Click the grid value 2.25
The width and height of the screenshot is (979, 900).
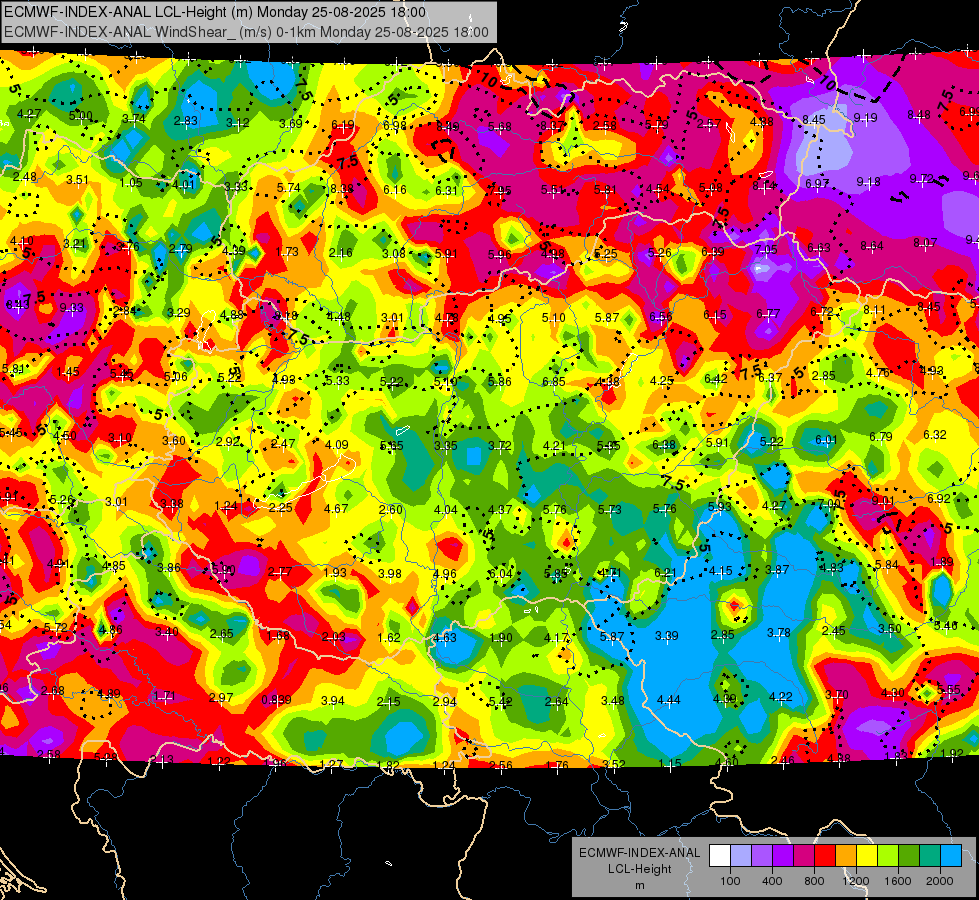pyautogui.click(x=281, y=508)
